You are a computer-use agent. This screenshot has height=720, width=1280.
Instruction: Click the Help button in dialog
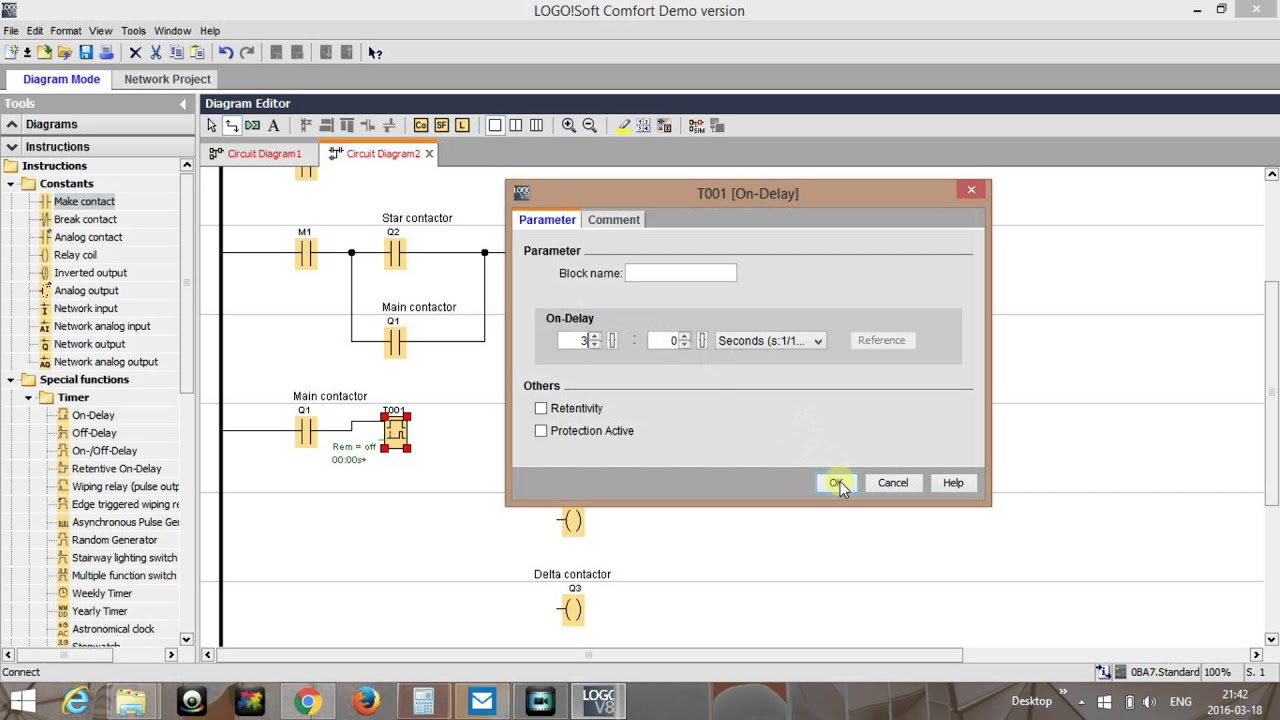(953, 483)
